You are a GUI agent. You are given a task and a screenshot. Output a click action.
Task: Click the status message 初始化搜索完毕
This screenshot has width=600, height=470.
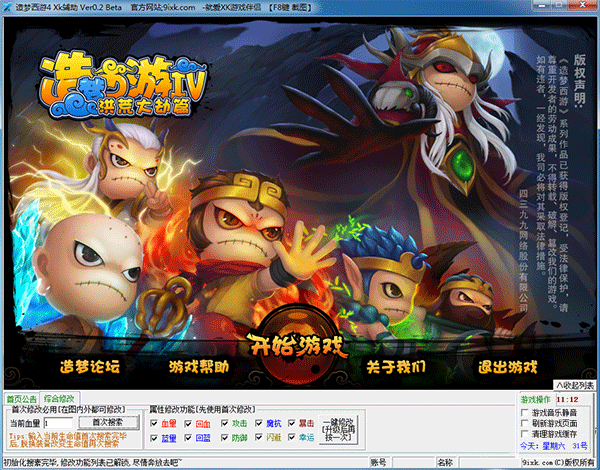[93, 462]
